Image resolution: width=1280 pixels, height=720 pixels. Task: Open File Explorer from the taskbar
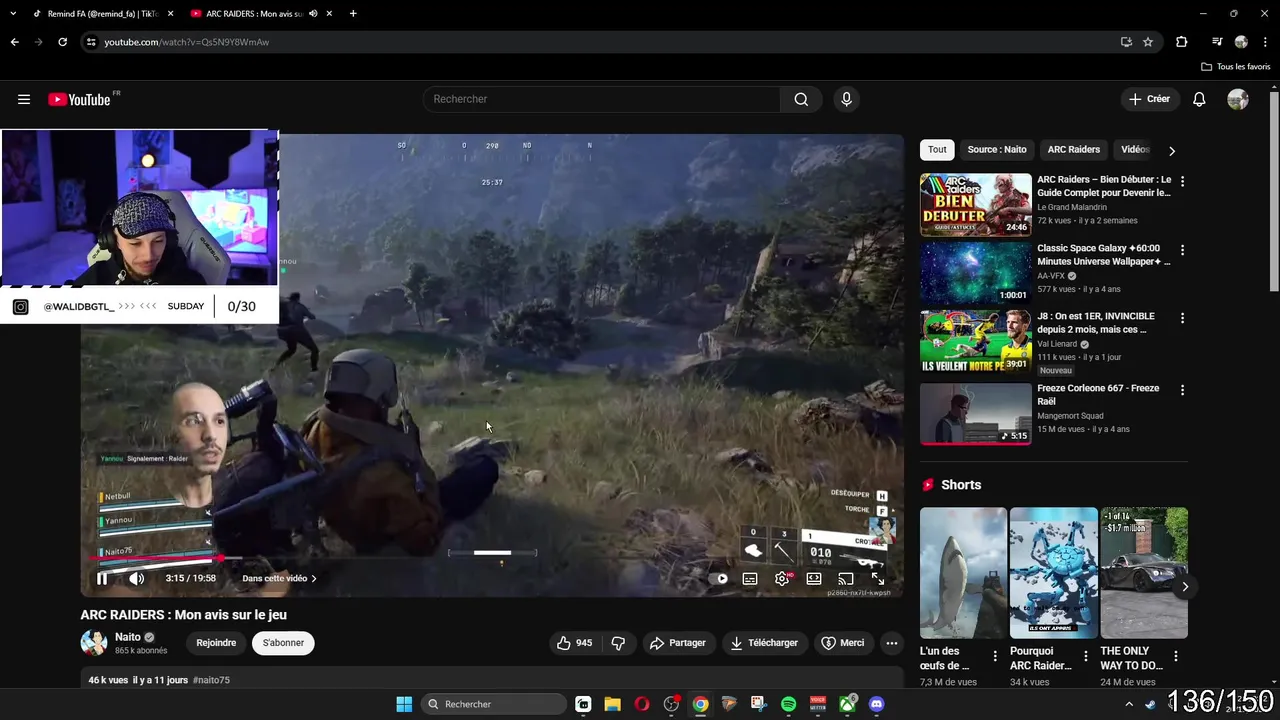pyautogui.click(x=613, y=704)
